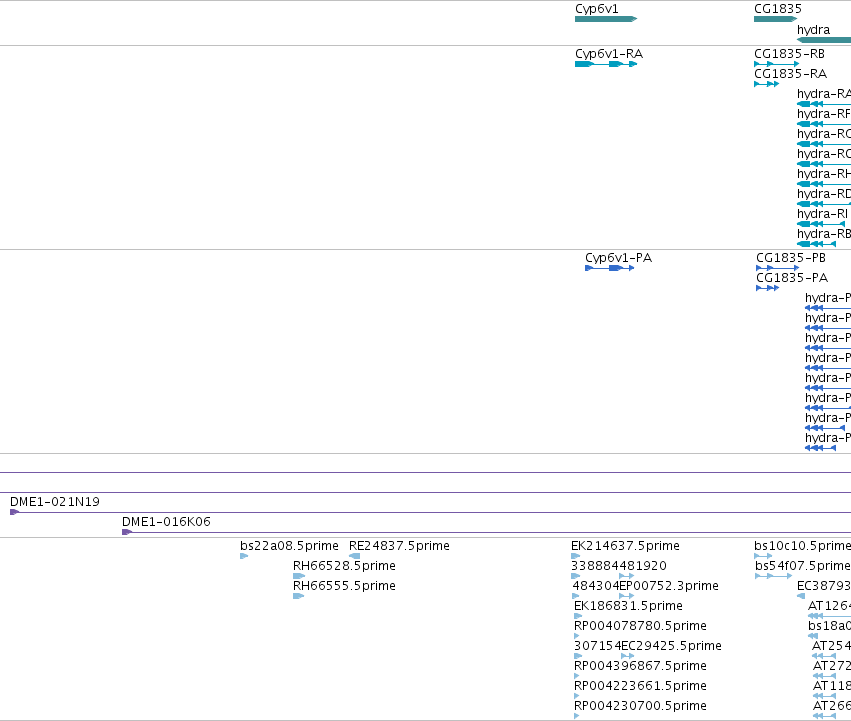
Task: Select transcript CG1835-RB
Action: 776,64
